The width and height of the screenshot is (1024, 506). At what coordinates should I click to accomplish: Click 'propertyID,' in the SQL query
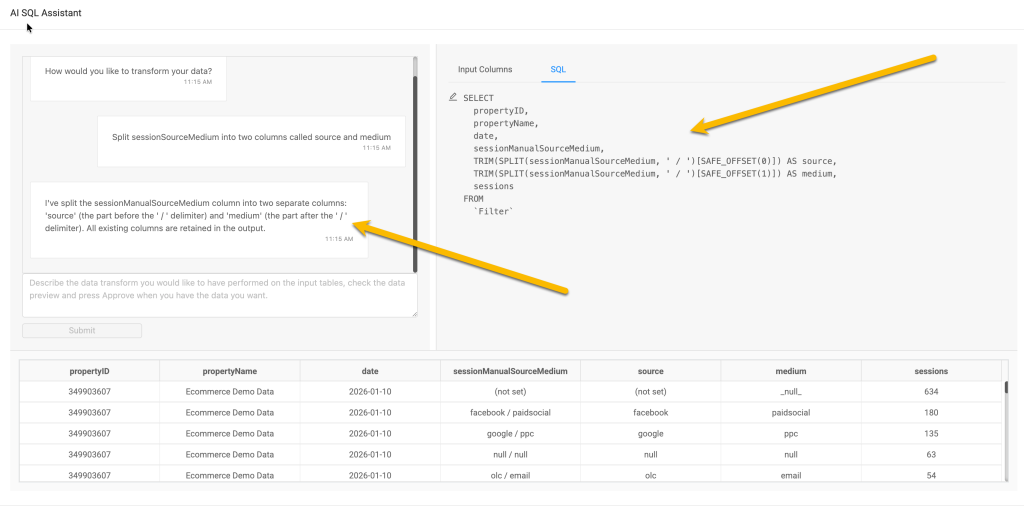point(501,110)
